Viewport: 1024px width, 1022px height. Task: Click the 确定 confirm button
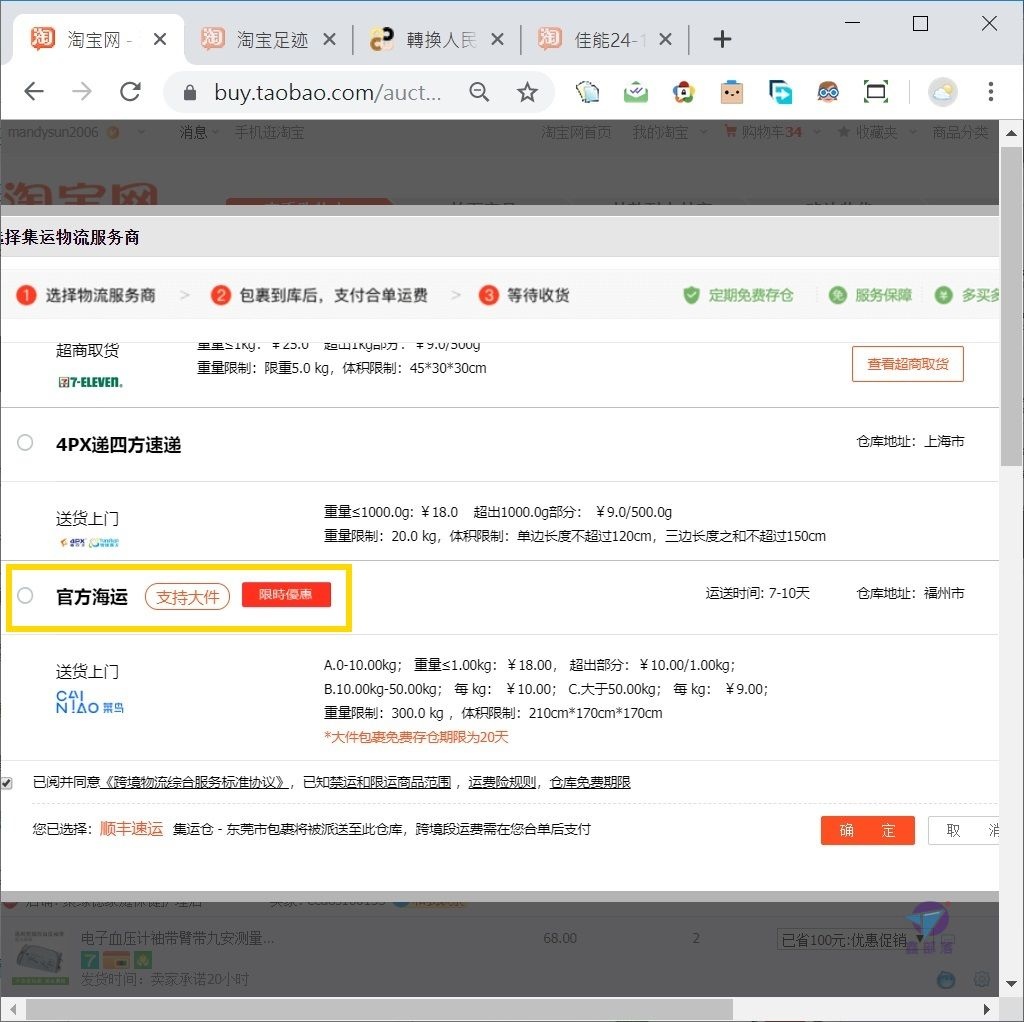tap(867, 830)
